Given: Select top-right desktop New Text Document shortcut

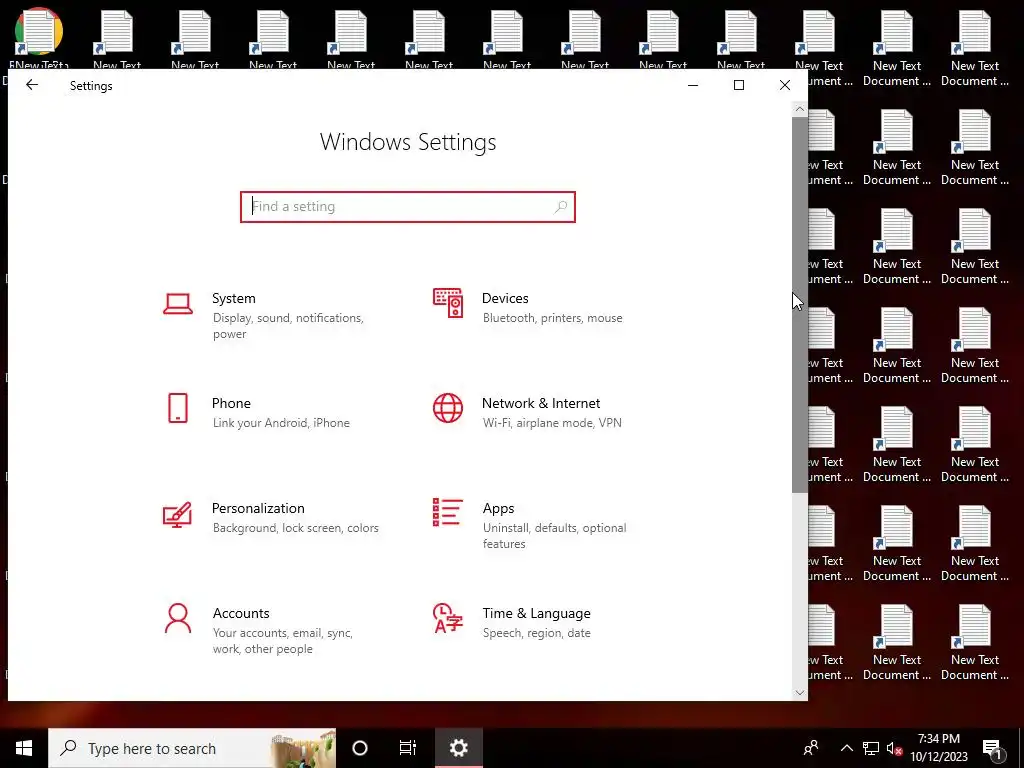Looking at the screenshot, I should pos(974,49).
